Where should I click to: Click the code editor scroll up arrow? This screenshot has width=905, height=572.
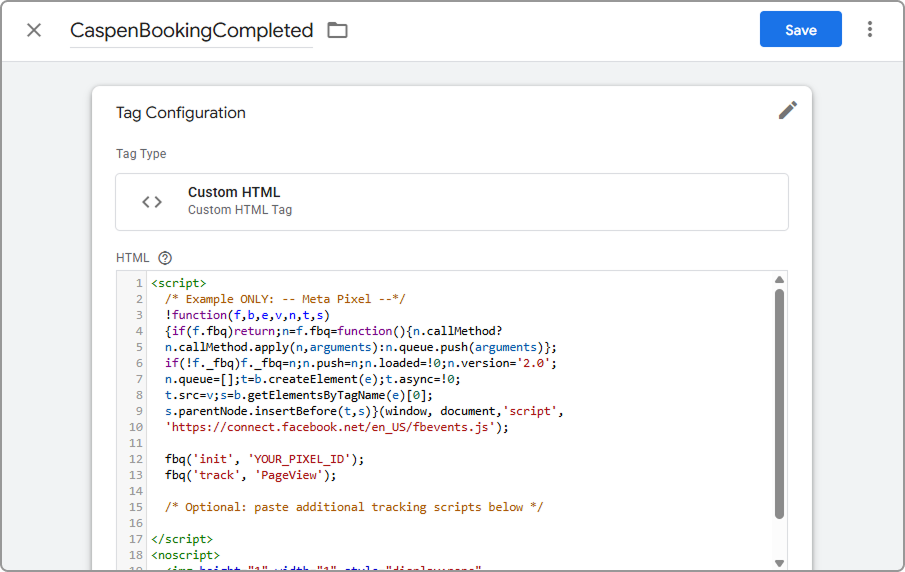pos(779,280)
